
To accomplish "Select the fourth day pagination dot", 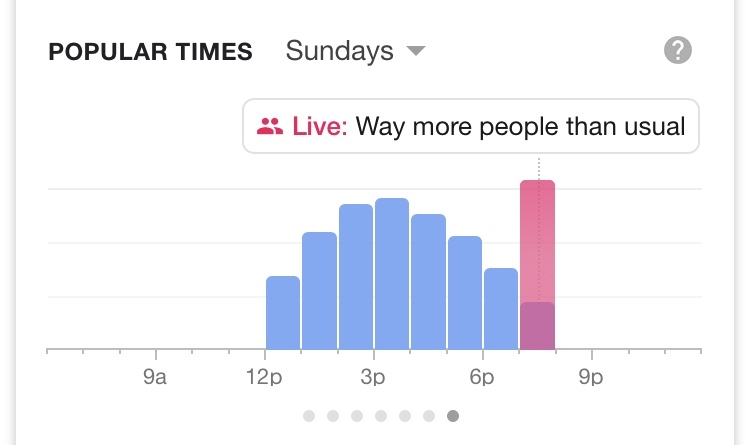I will (x=381, y=416).
